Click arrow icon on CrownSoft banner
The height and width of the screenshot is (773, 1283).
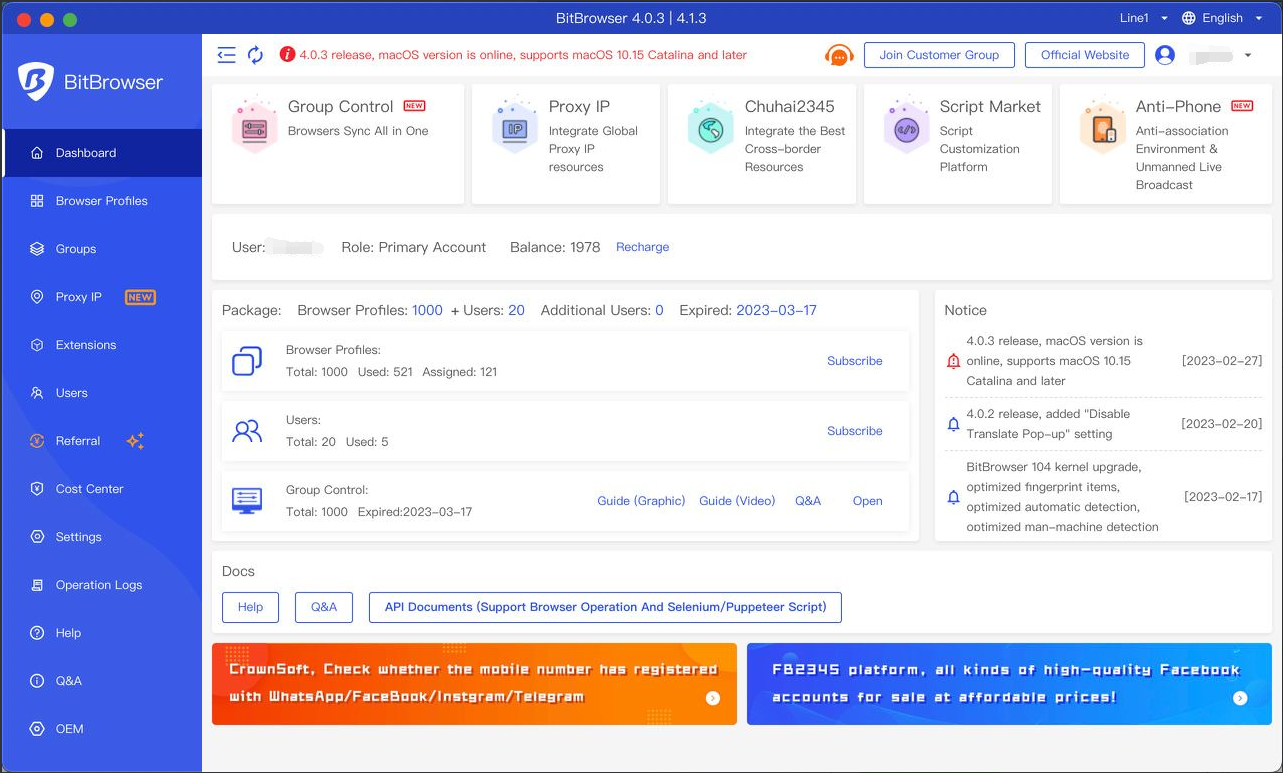coord(713,698)
